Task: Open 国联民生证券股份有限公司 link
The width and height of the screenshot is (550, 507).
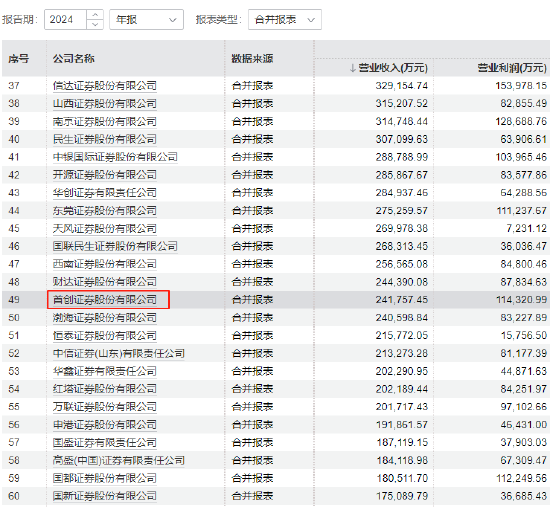Action: (x=115, y=246)
